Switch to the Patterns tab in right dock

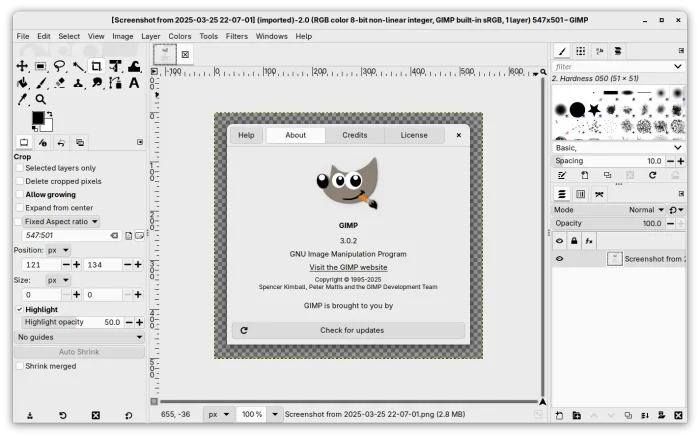pyautogui.click(x=580, y=51)
